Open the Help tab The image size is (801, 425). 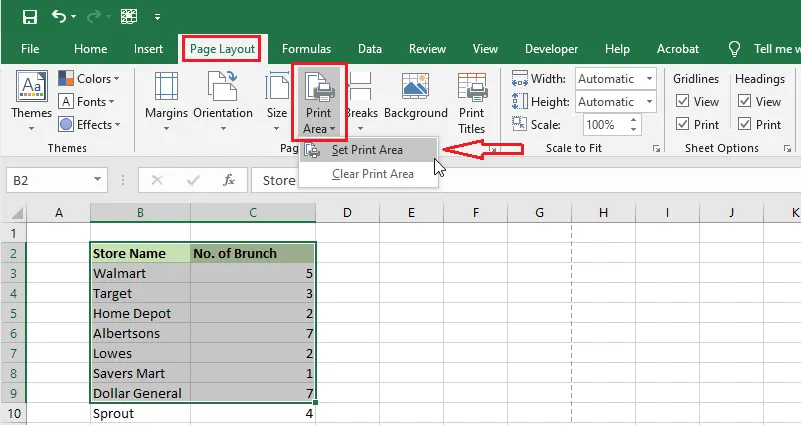(x=617, y=49)
